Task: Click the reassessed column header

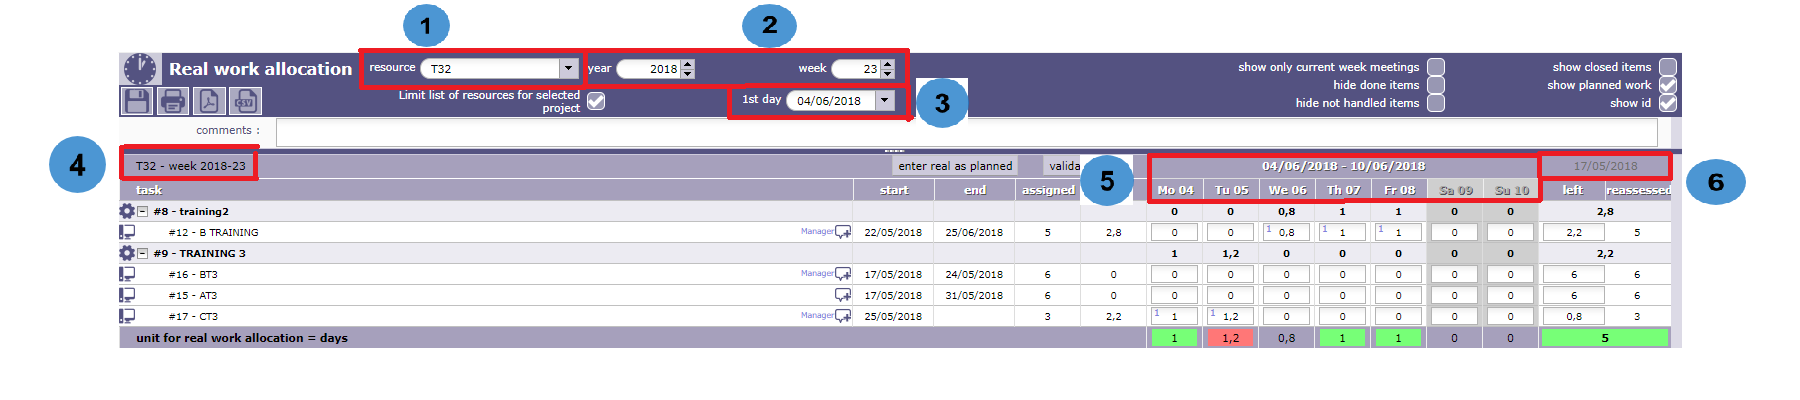Action: (x=1638, y=190)
